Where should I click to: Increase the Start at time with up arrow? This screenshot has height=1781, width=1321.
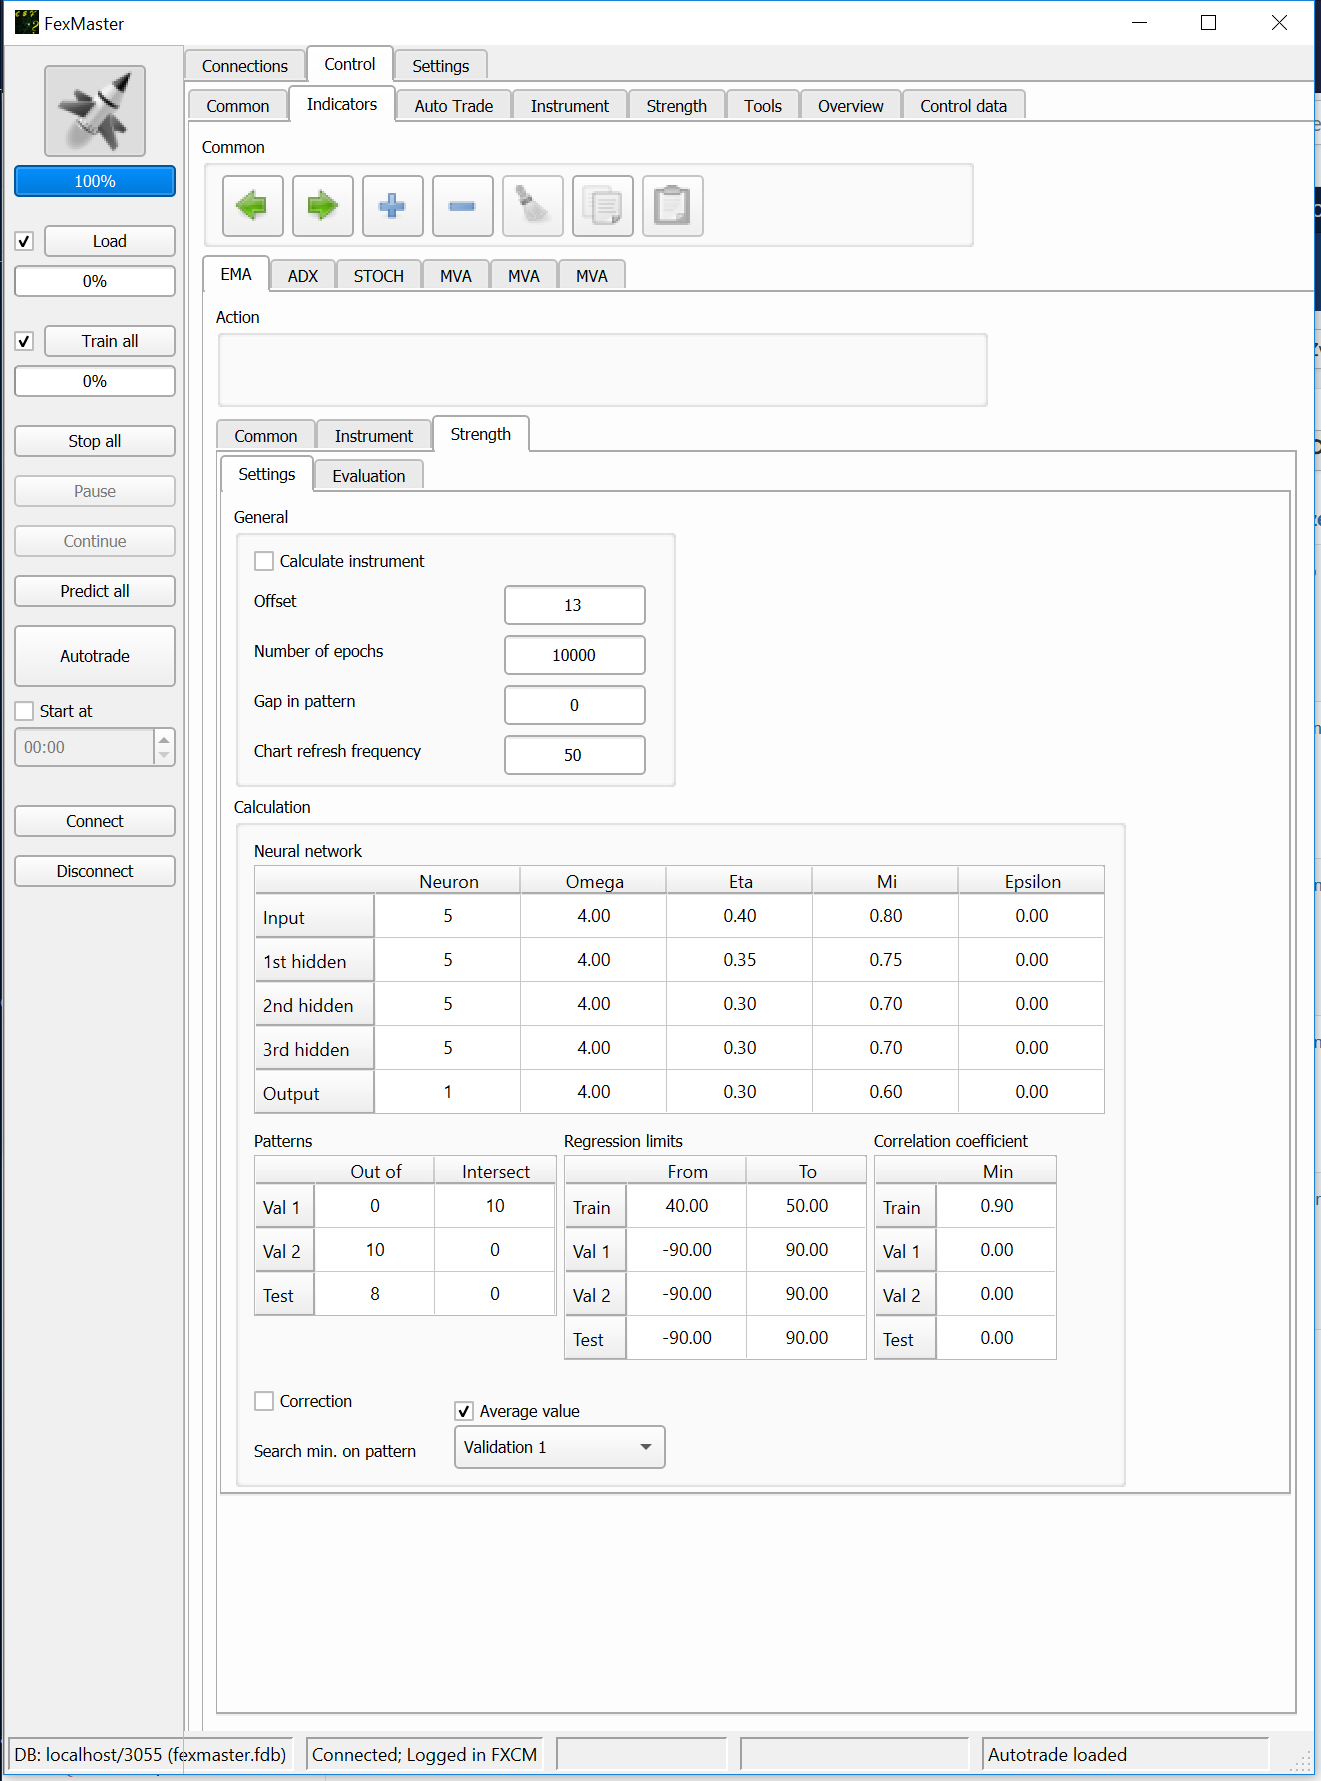pyautogui.click(x=164, y=739)
